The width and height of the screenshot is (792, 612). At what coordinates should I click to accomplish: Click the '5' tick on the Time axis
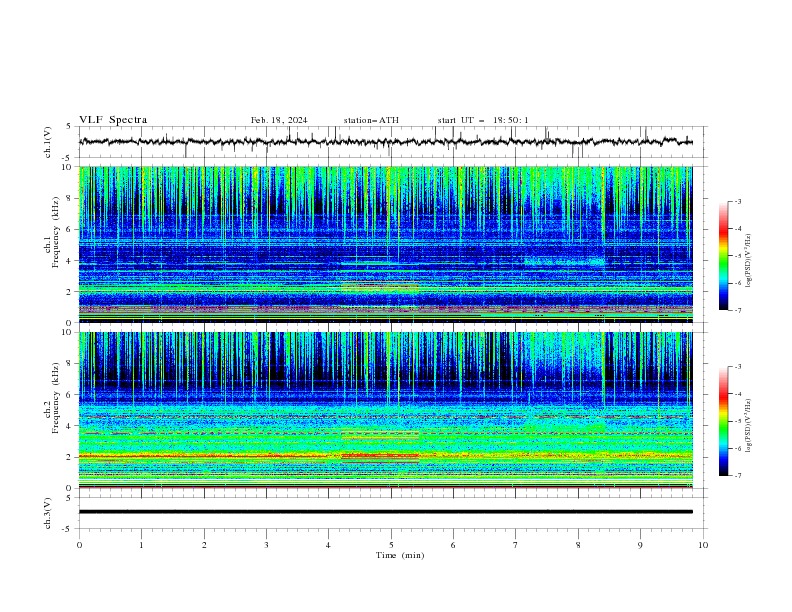pos(391,545)
